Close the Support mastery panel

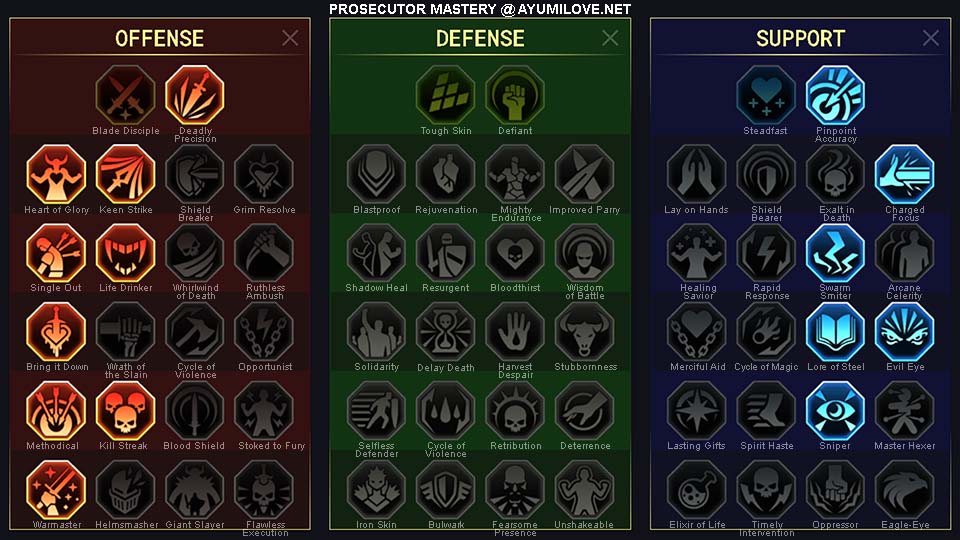pos(931,38)
